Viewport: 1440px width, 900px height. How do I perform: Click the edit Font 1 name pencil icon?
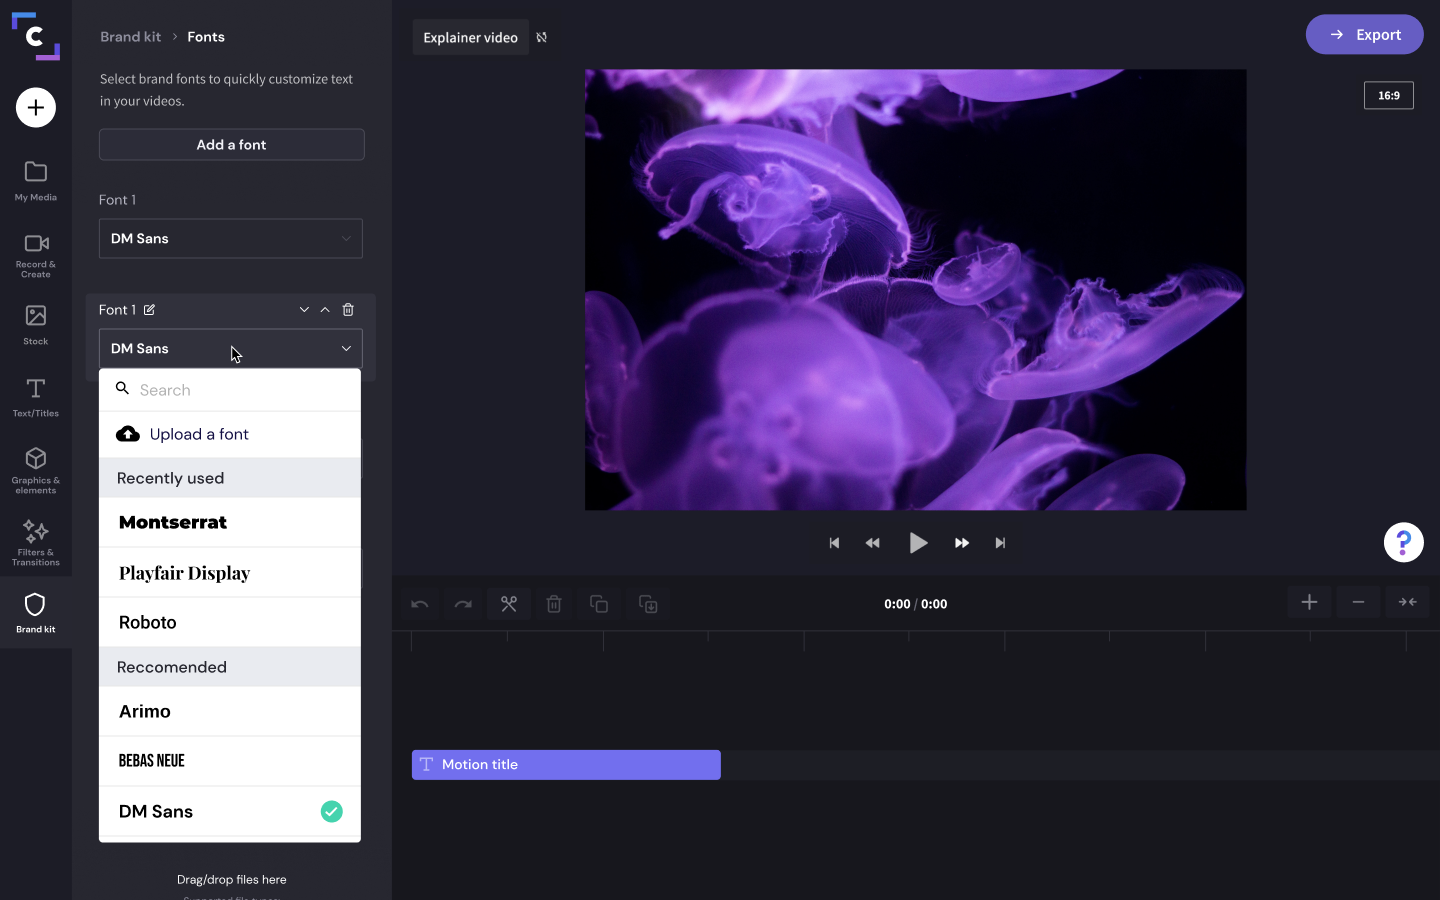(x=149, y=310)
